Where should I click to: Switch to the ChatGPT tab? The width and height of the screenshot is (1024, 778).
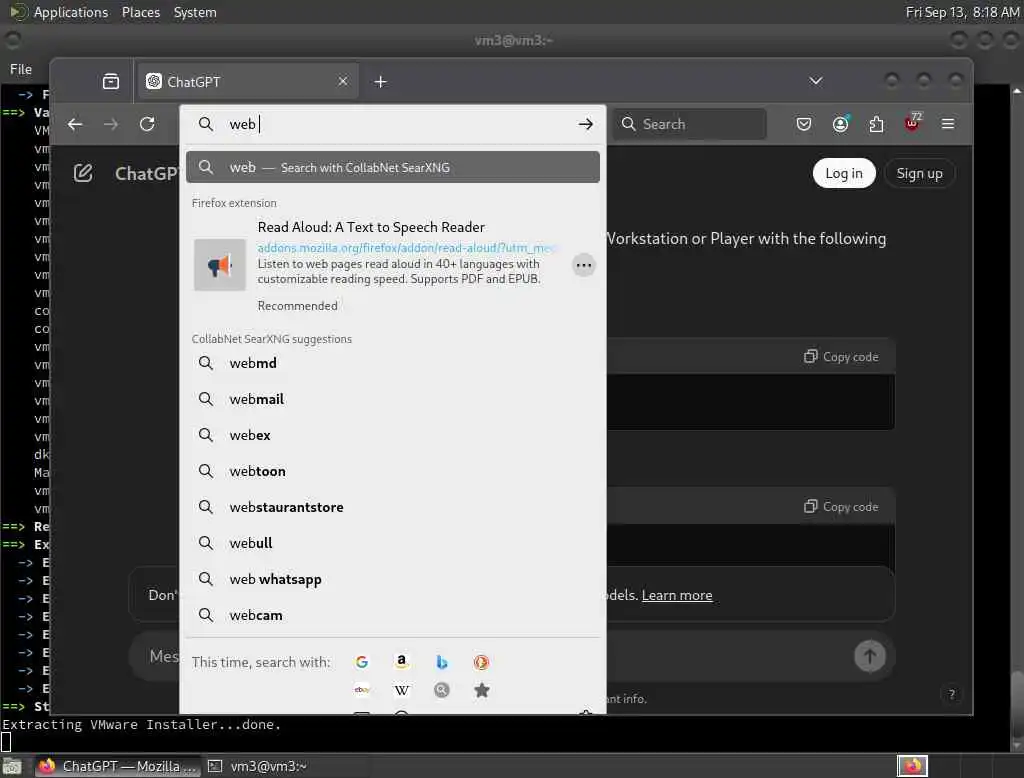coord(248,82)
